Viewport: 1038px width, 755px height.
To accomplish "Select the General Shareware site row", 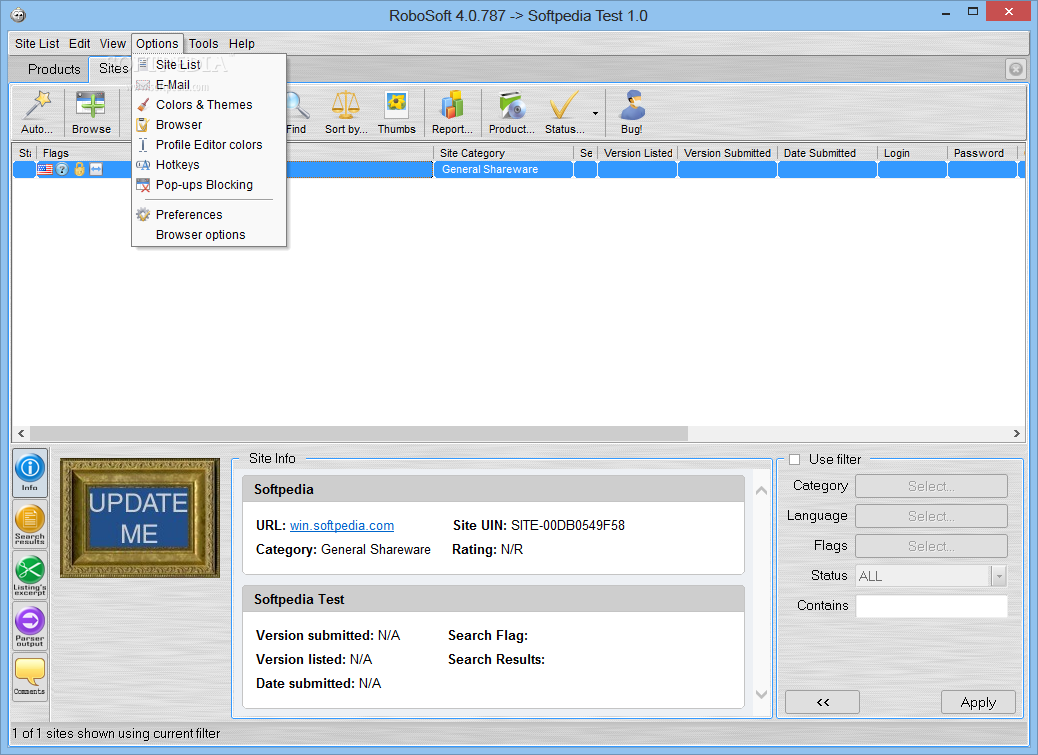I will click(518, 169).
